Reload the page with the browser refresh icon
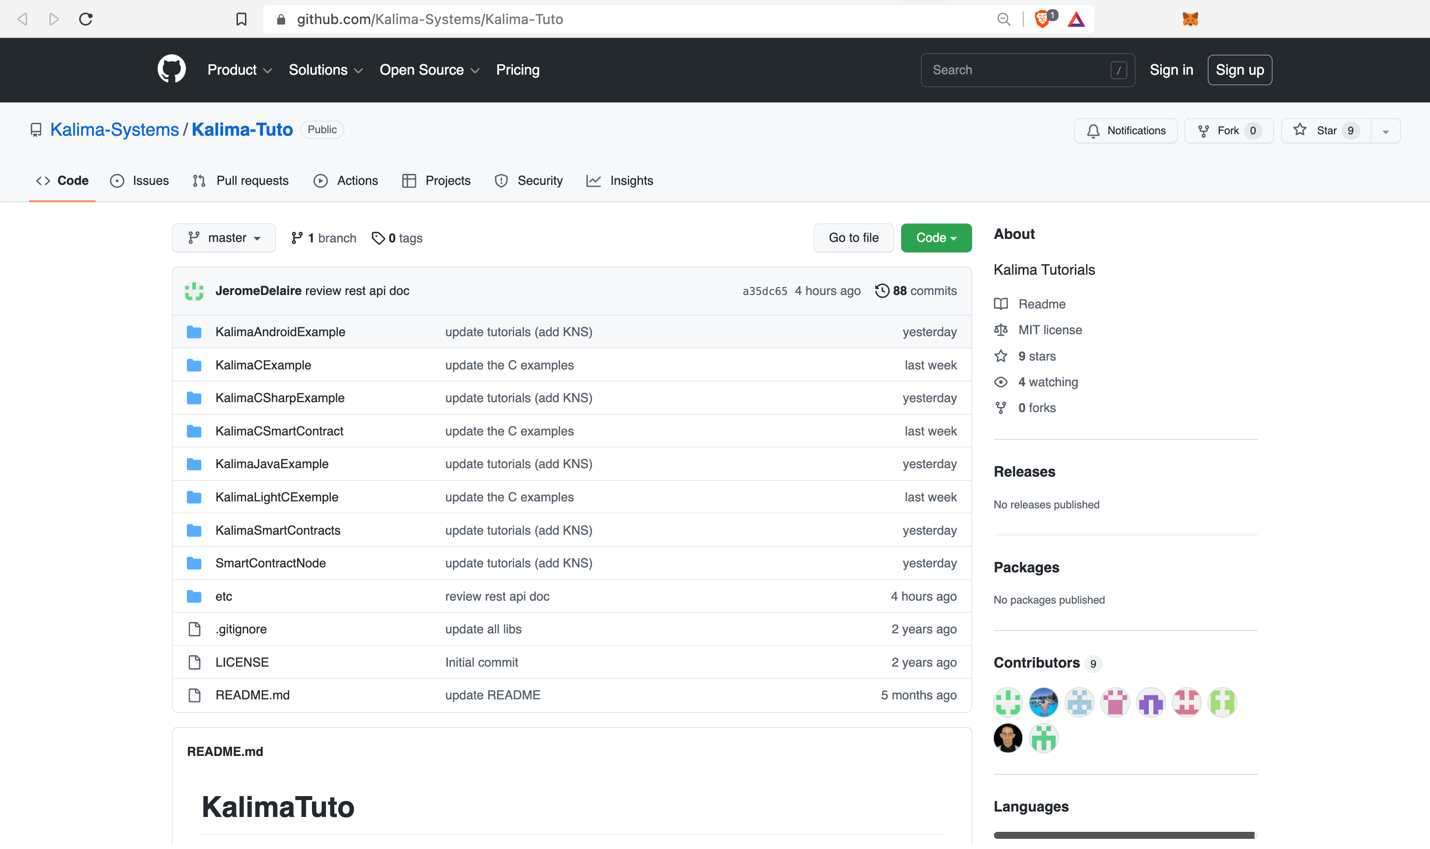1430x849 pixels. click(86, 19)
